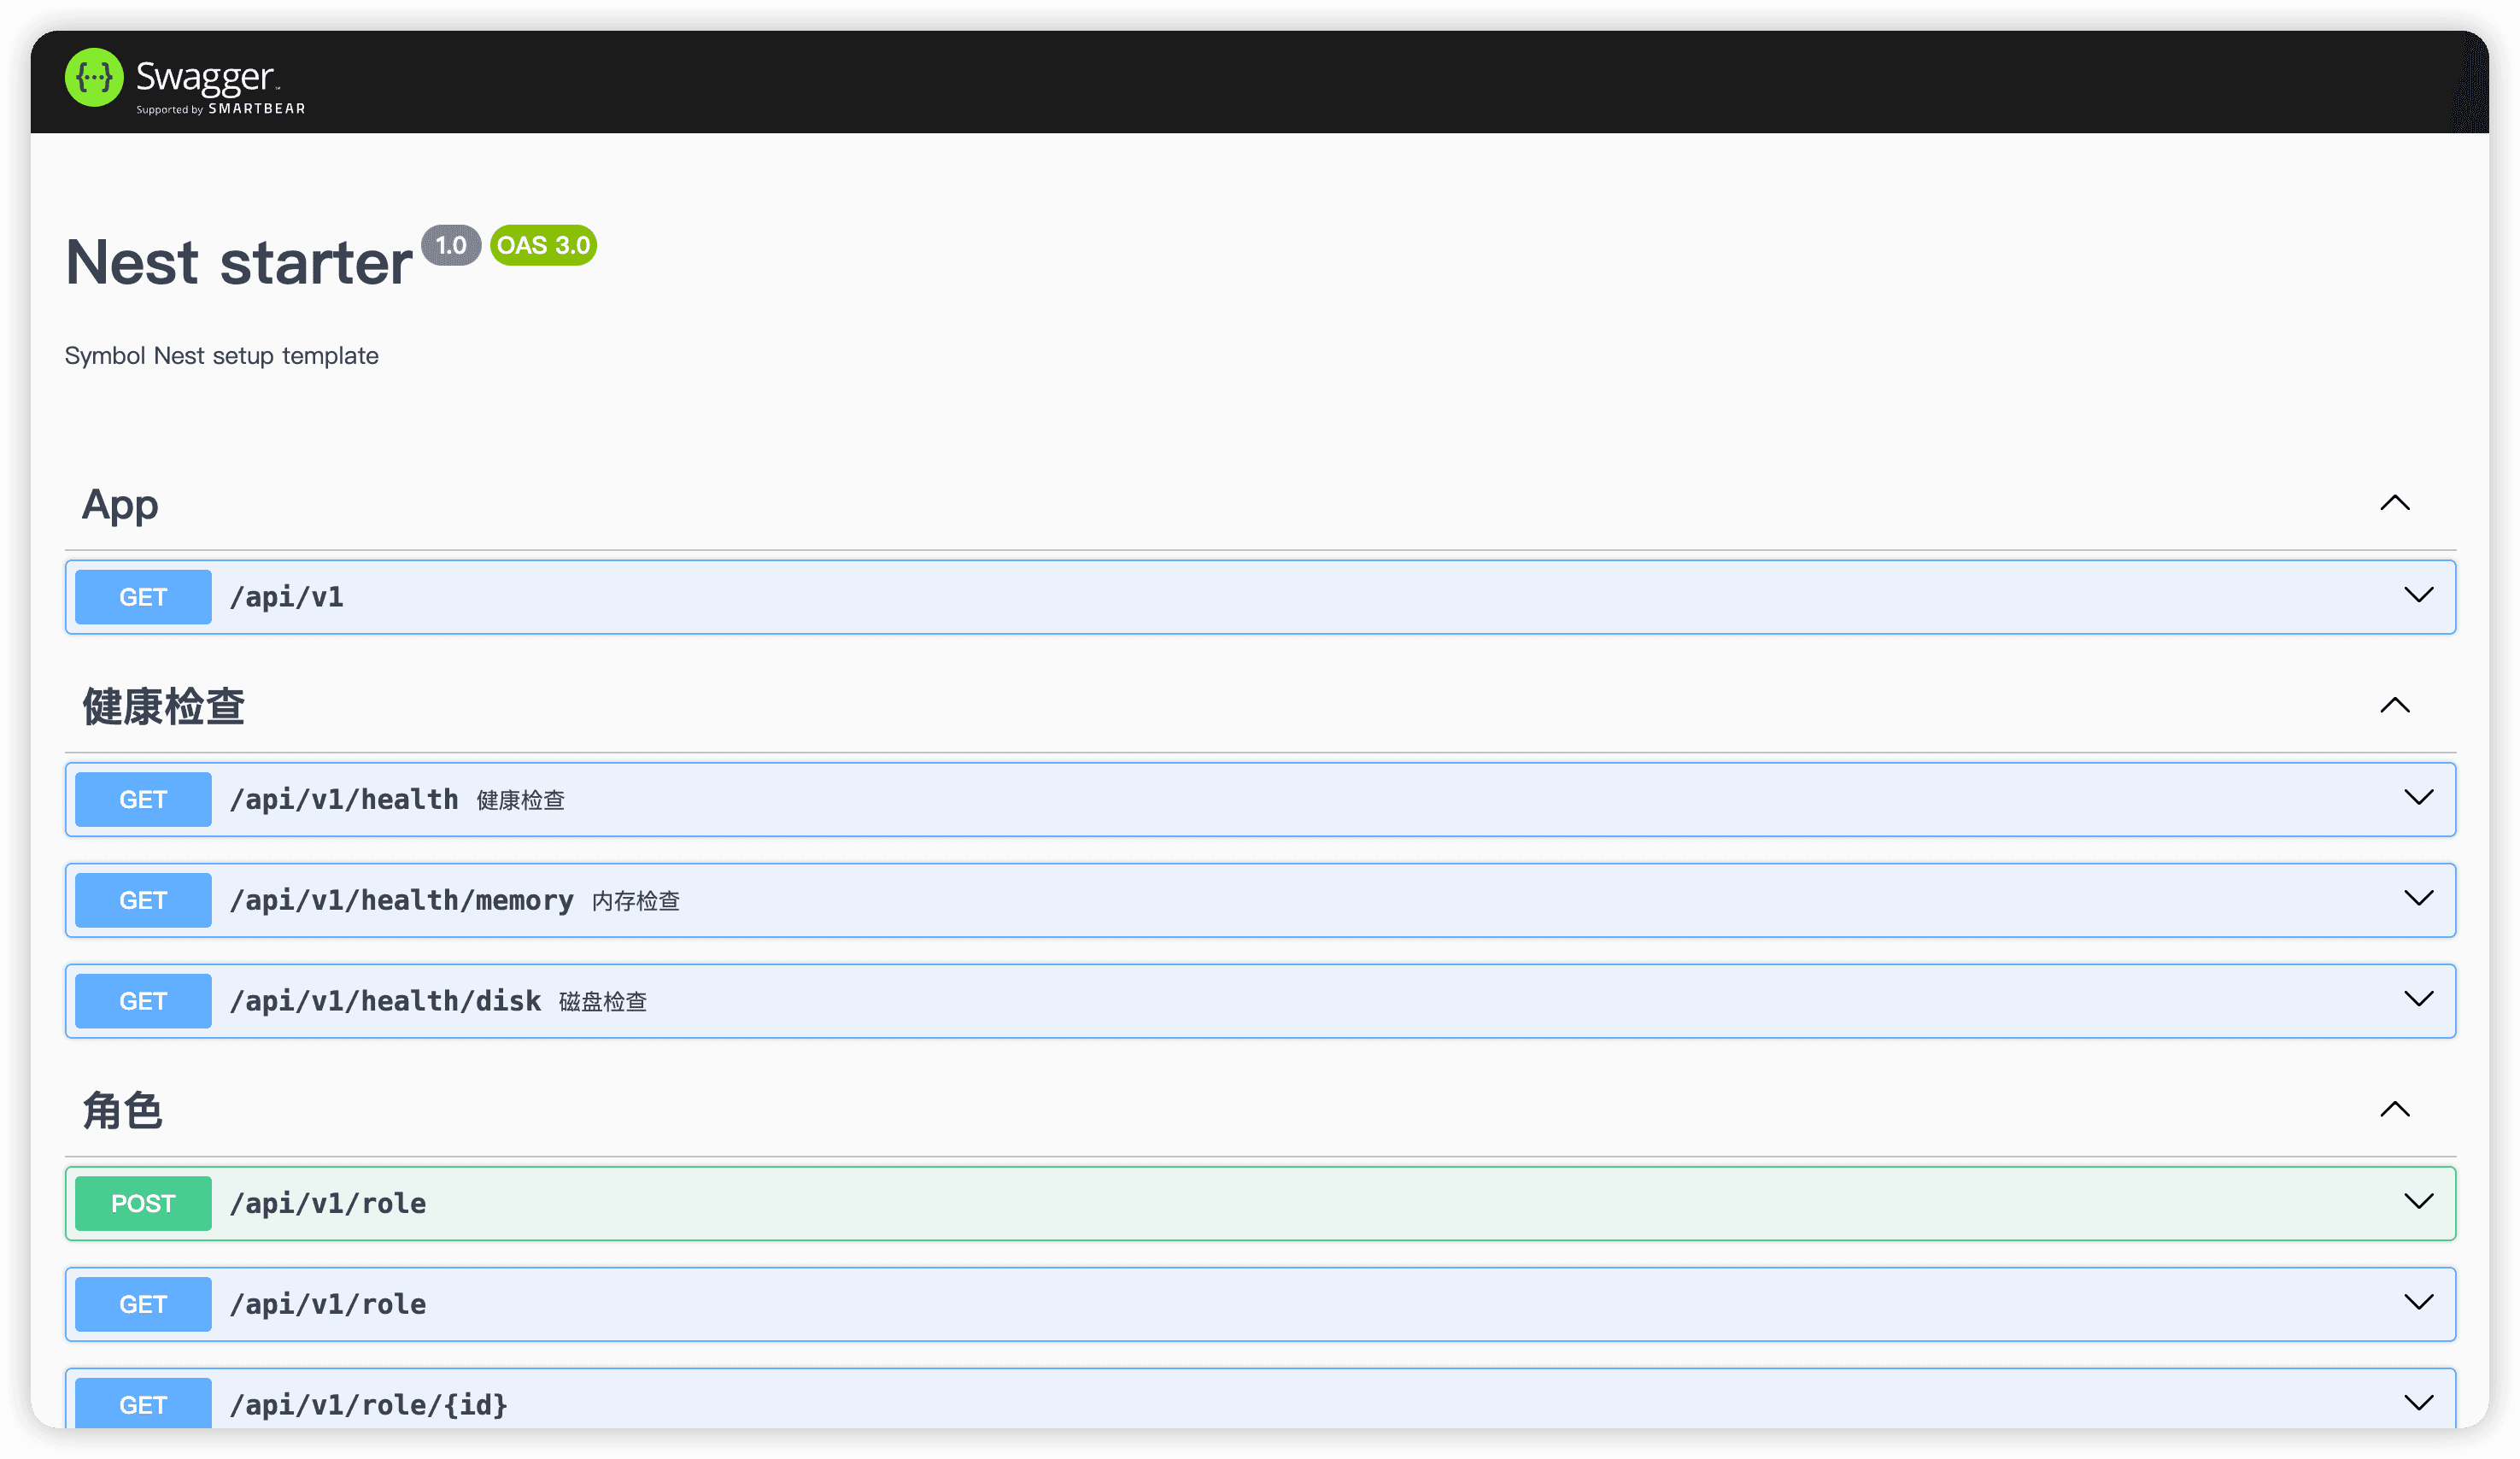Click the GET badge for /api/v1
Screen dimensions: 2520x1459
pyautogui.click(x=143, y=597)
